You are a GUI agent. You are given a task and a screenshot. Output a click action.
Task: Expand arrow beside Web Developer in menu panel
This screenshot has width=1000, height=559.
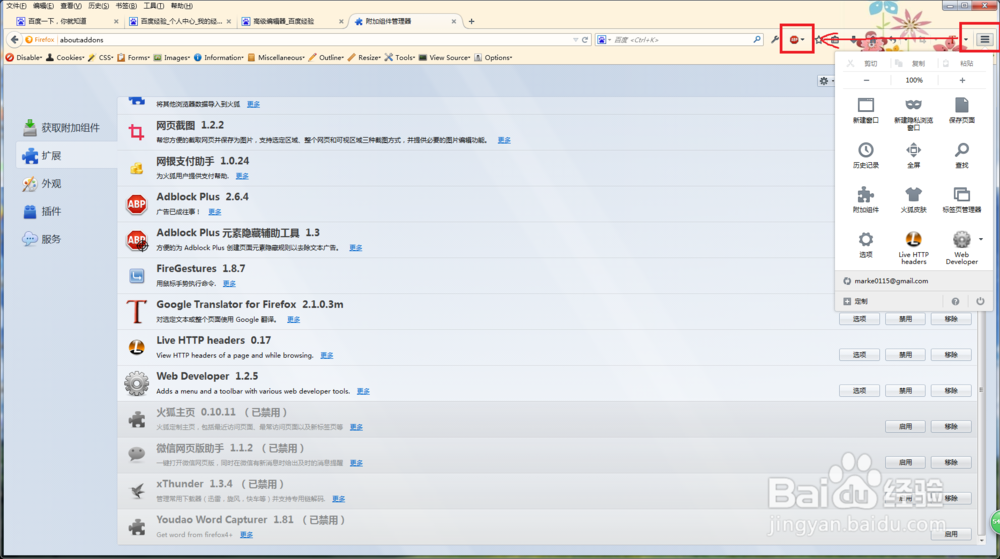pos(981,240)
